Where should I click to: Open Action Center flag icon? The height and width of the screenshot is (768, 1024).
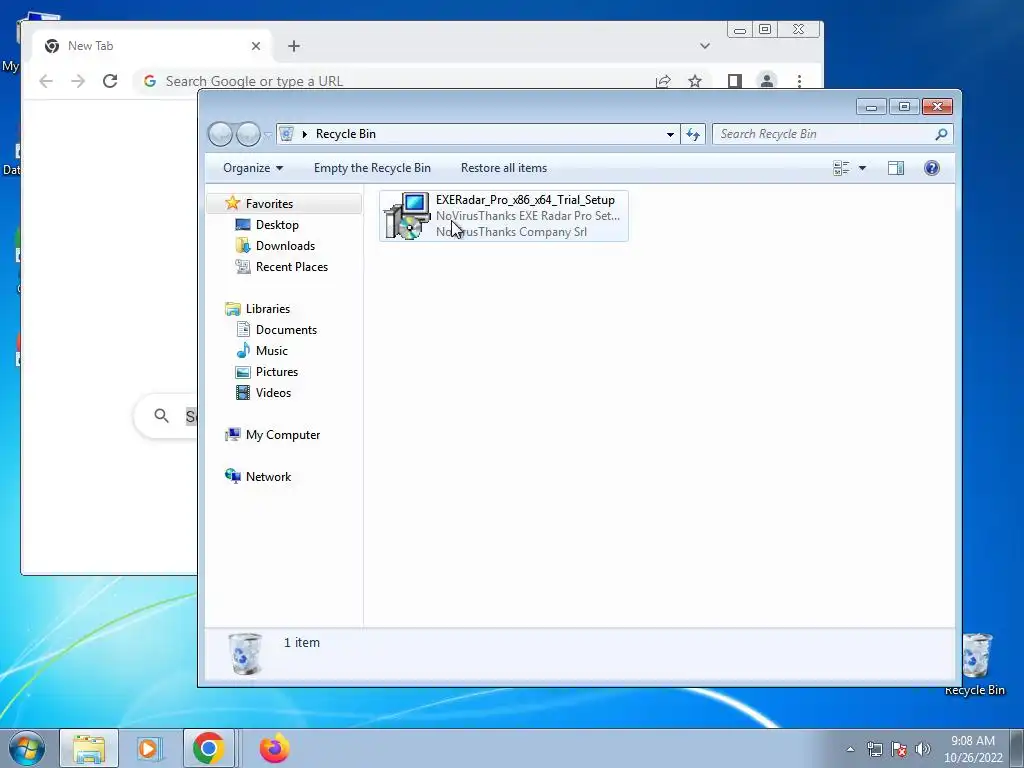899,749
